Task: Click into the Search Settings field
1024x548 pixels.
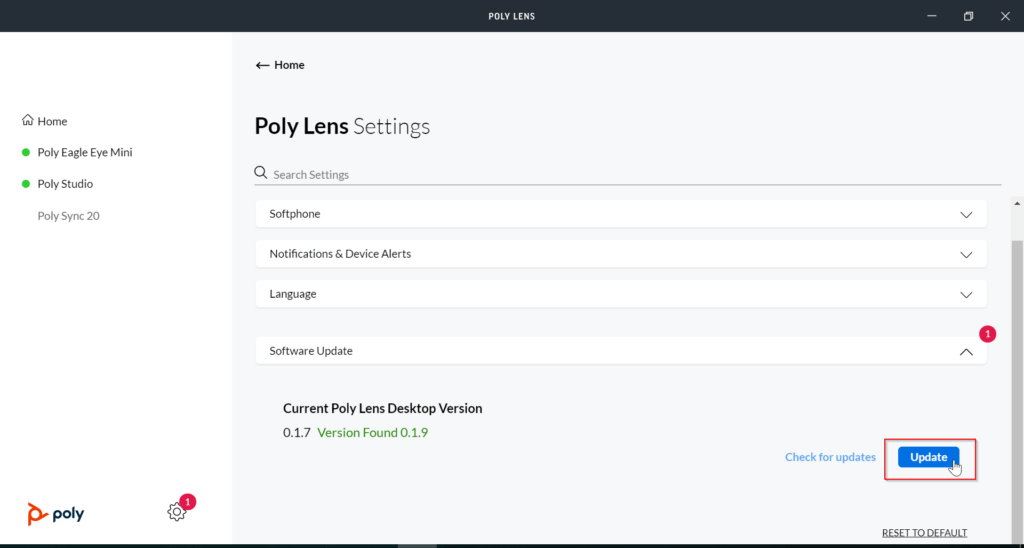Action: tap(627, 174)
